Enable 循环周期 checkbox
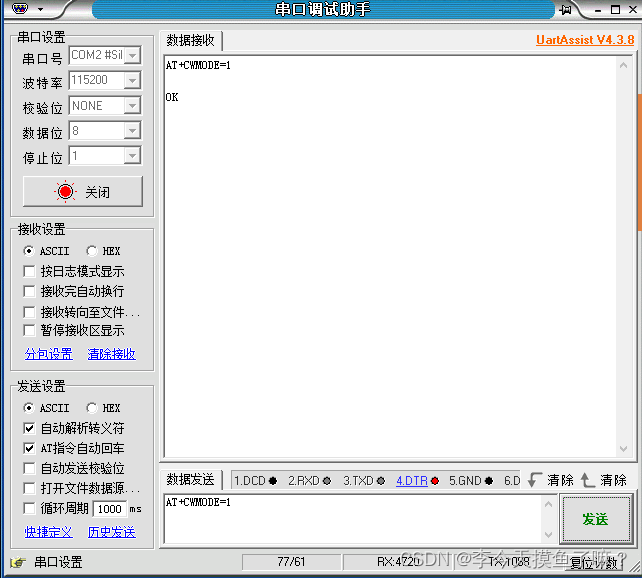642x578 pixels. [x=29, y=508]
